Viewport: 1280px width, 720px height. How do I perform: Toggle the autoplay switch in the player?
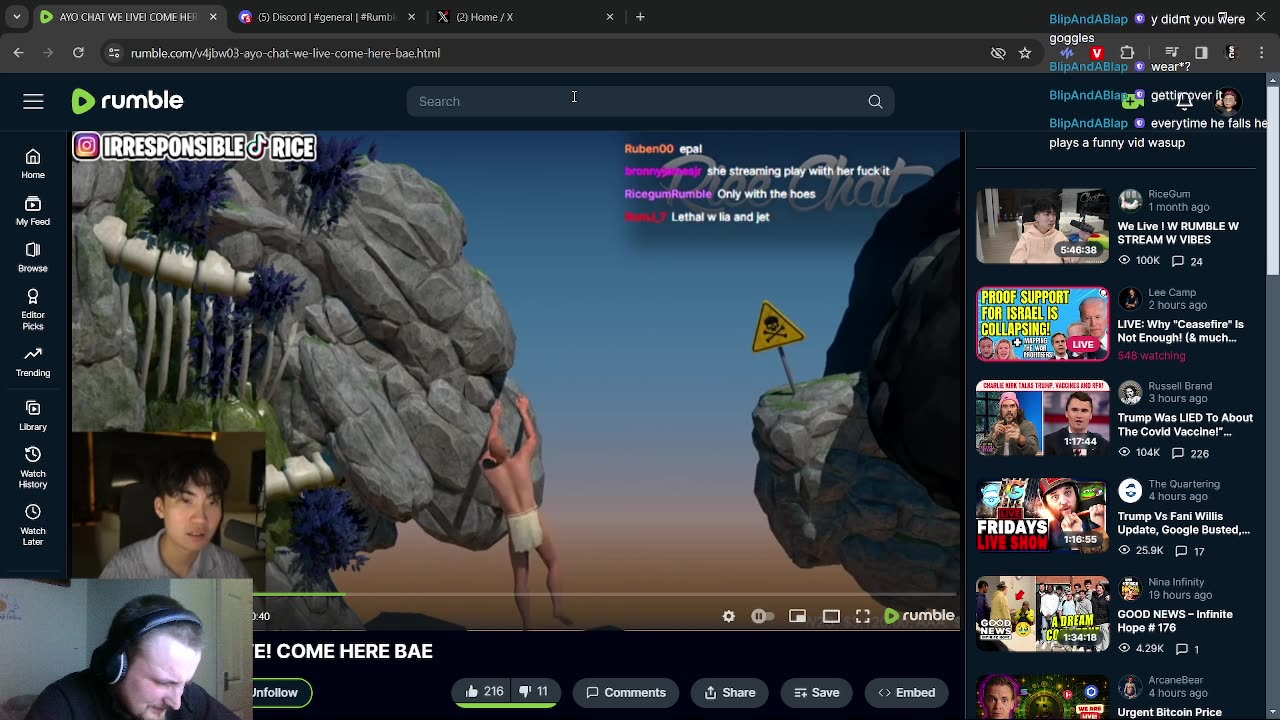pos(762,616)
